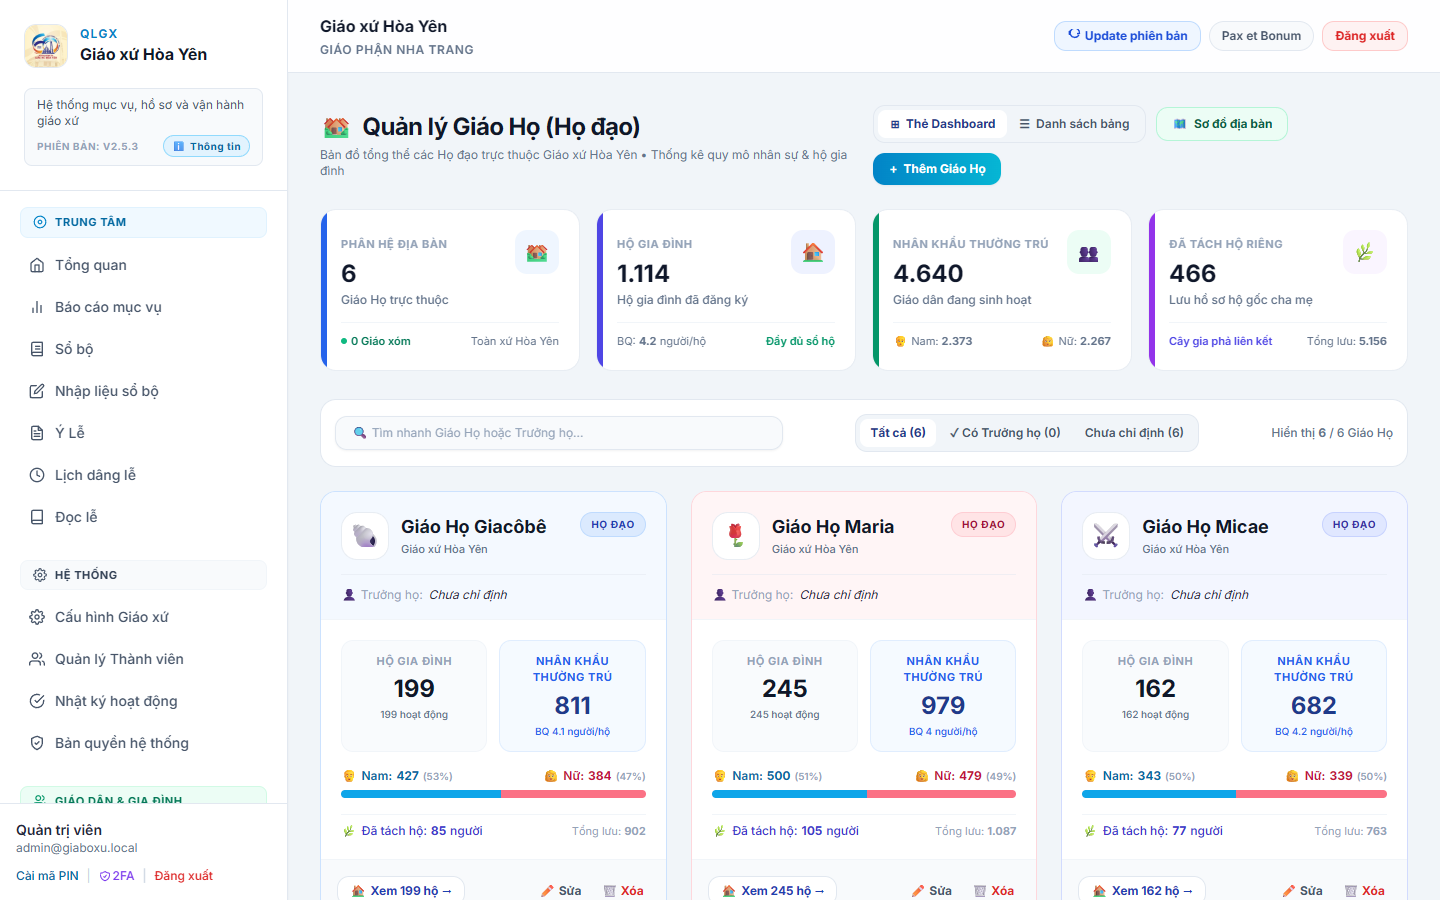Click the rose icon of Giáo Họ Maria
The width and height of the screenshot is (1440, 900).
[736, 536]
